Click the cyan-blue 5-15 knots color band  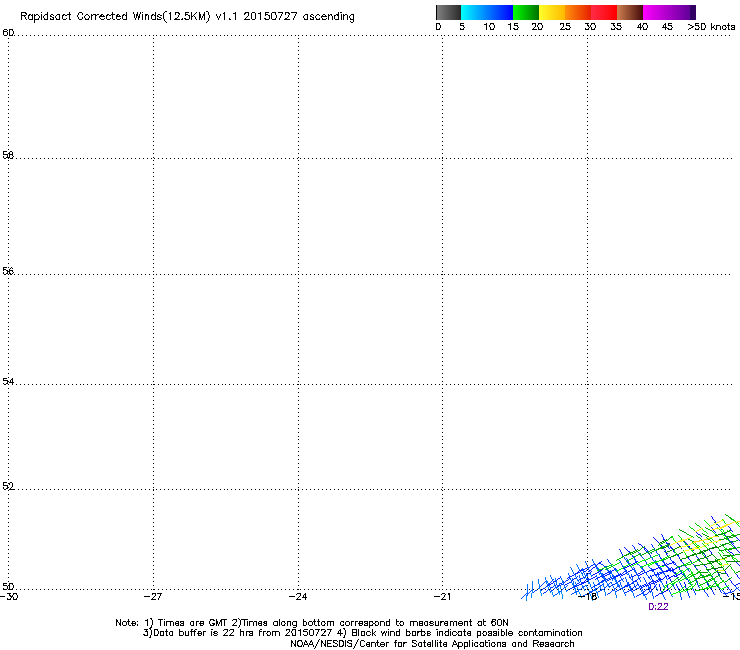(x=487, y=12)
